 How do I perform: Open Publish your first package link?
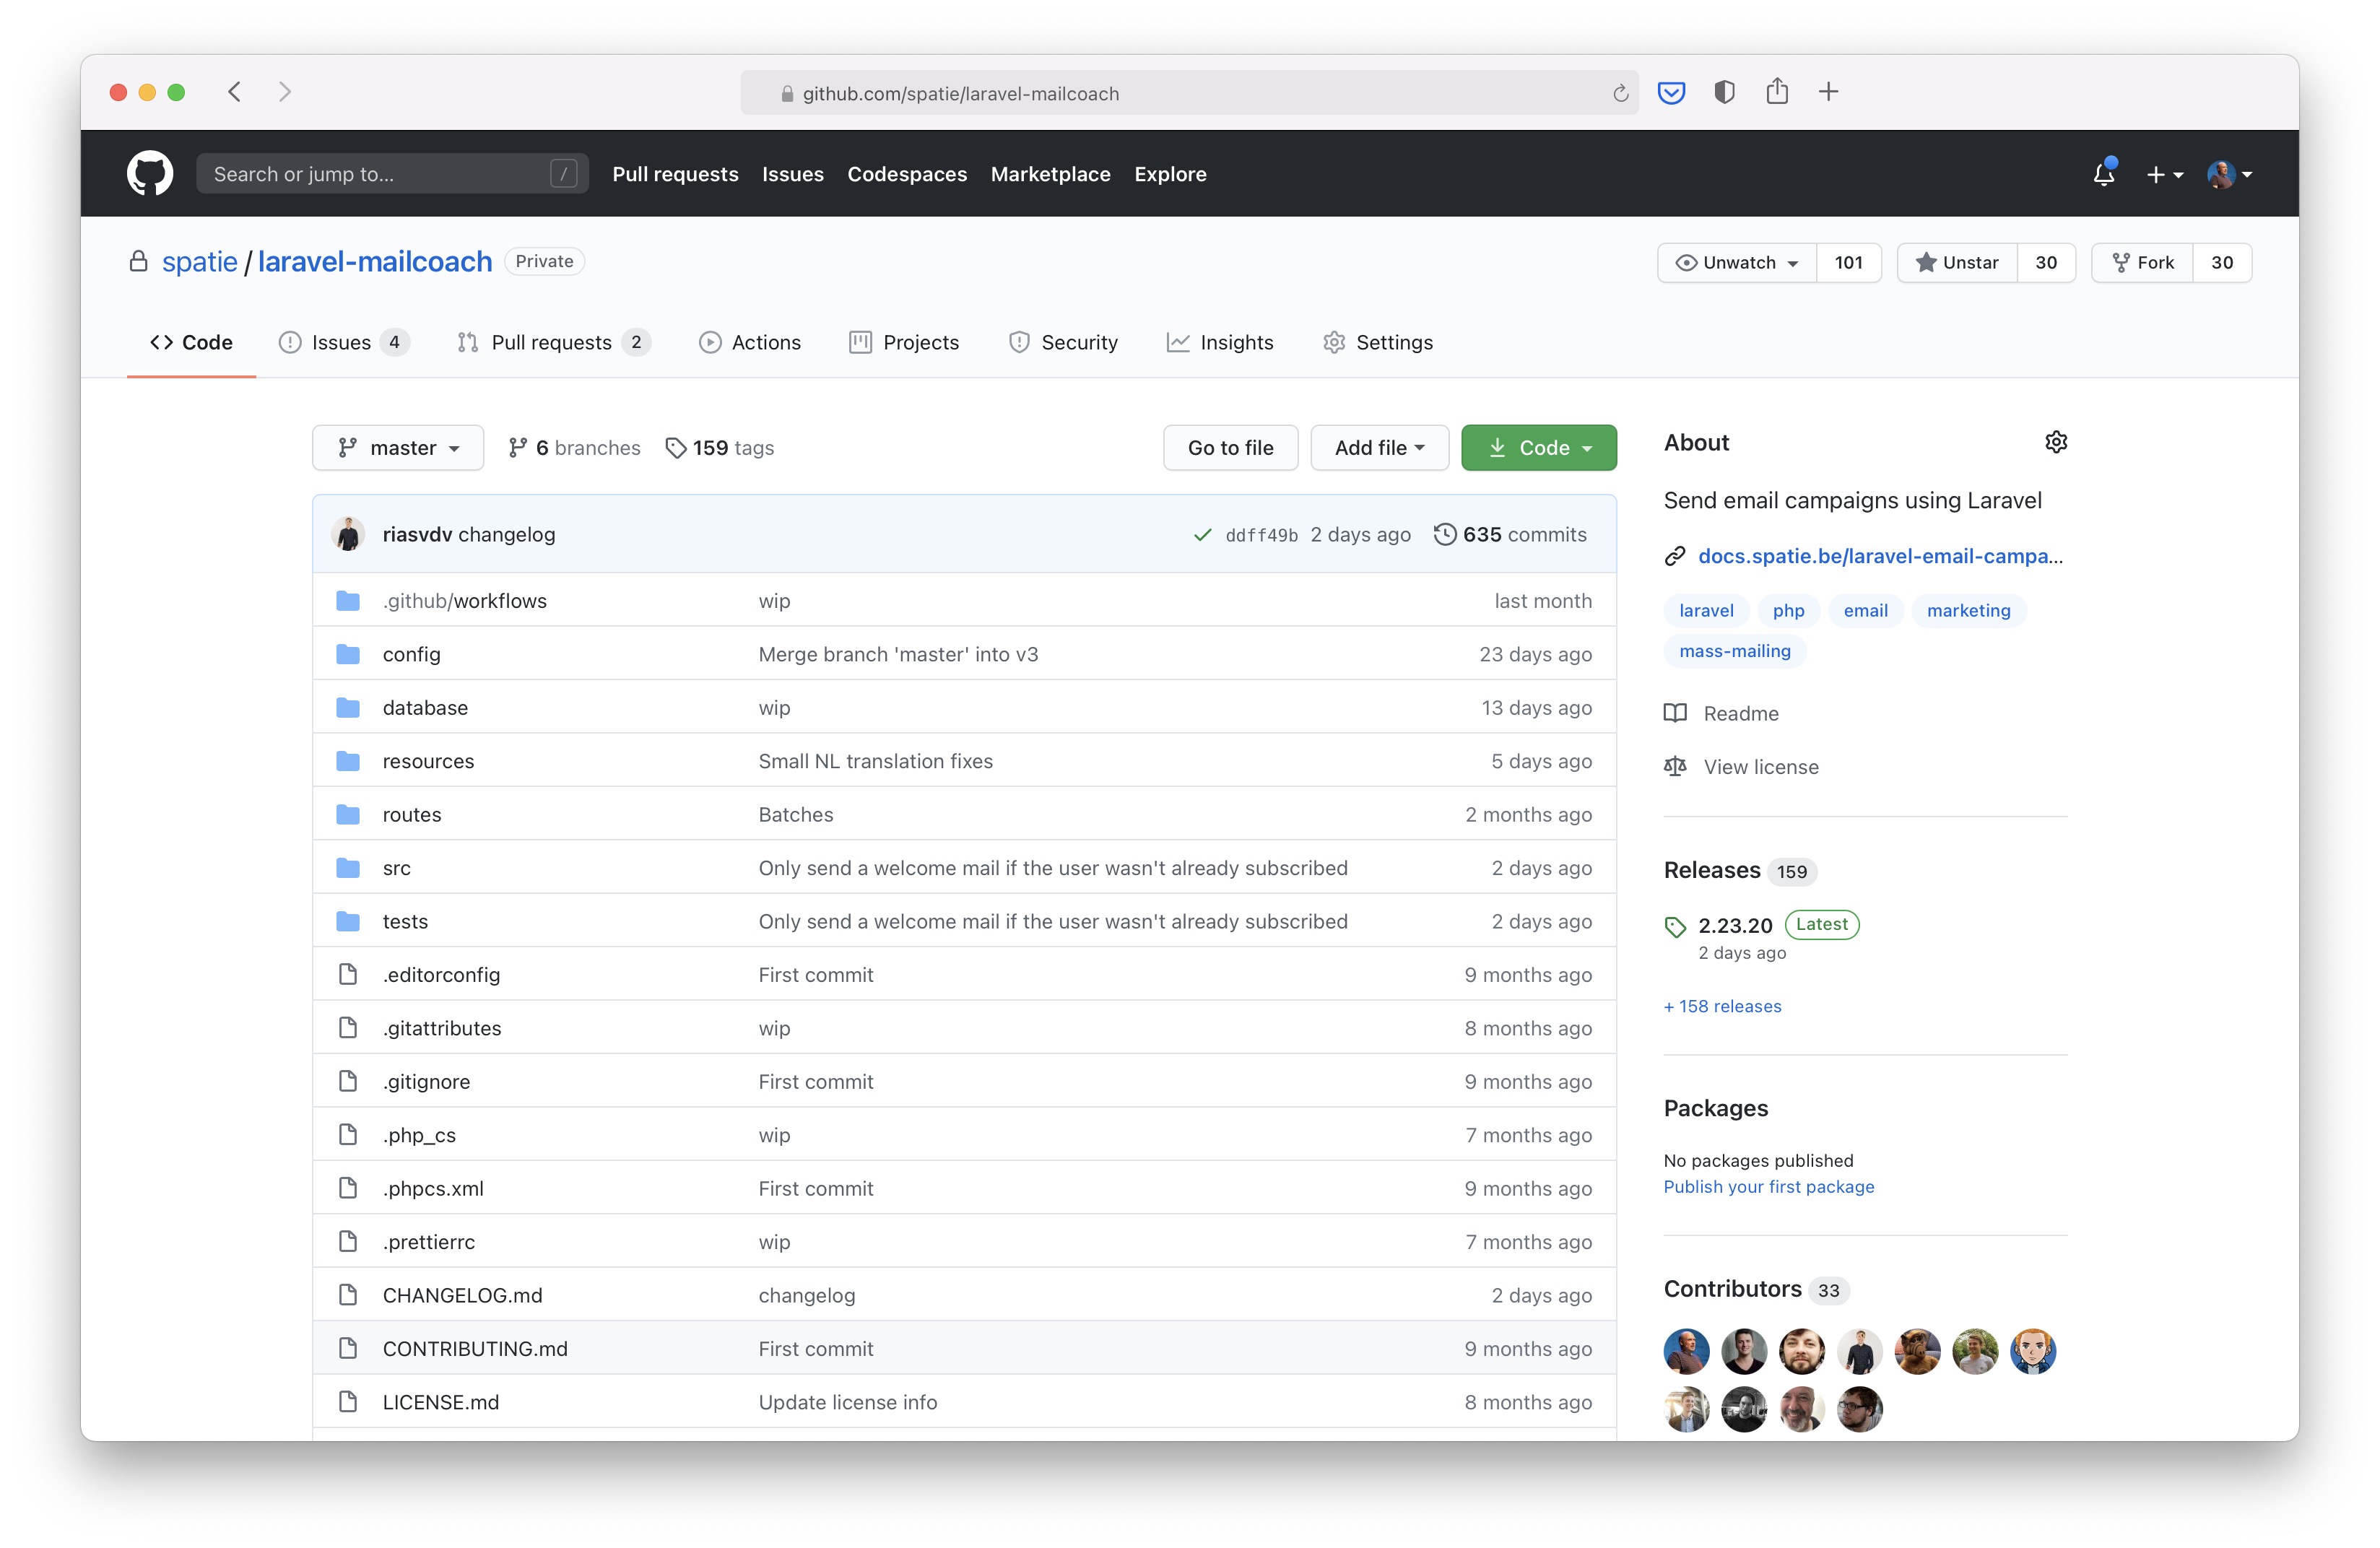point(1768,1187)
